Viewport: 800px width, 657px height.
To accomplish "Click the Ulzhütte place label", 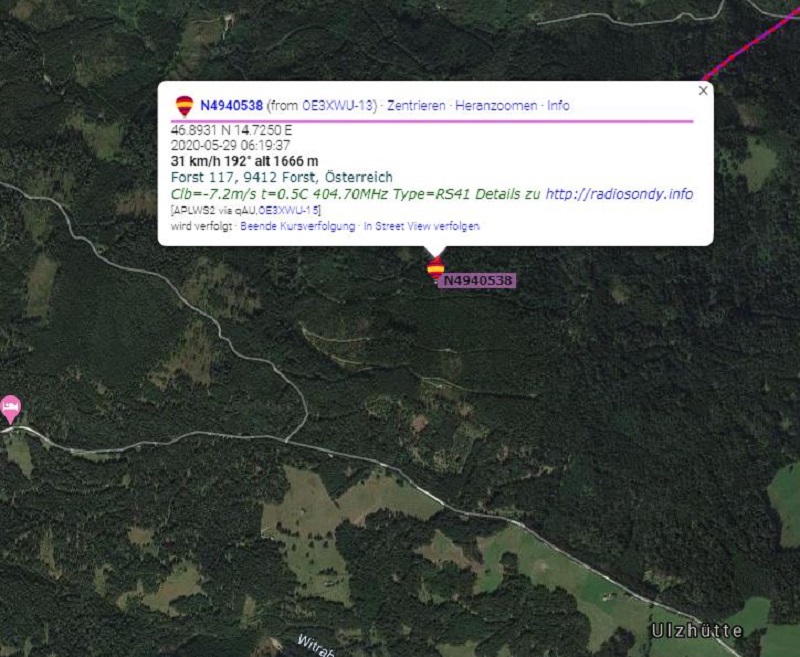I will [697, 631].
